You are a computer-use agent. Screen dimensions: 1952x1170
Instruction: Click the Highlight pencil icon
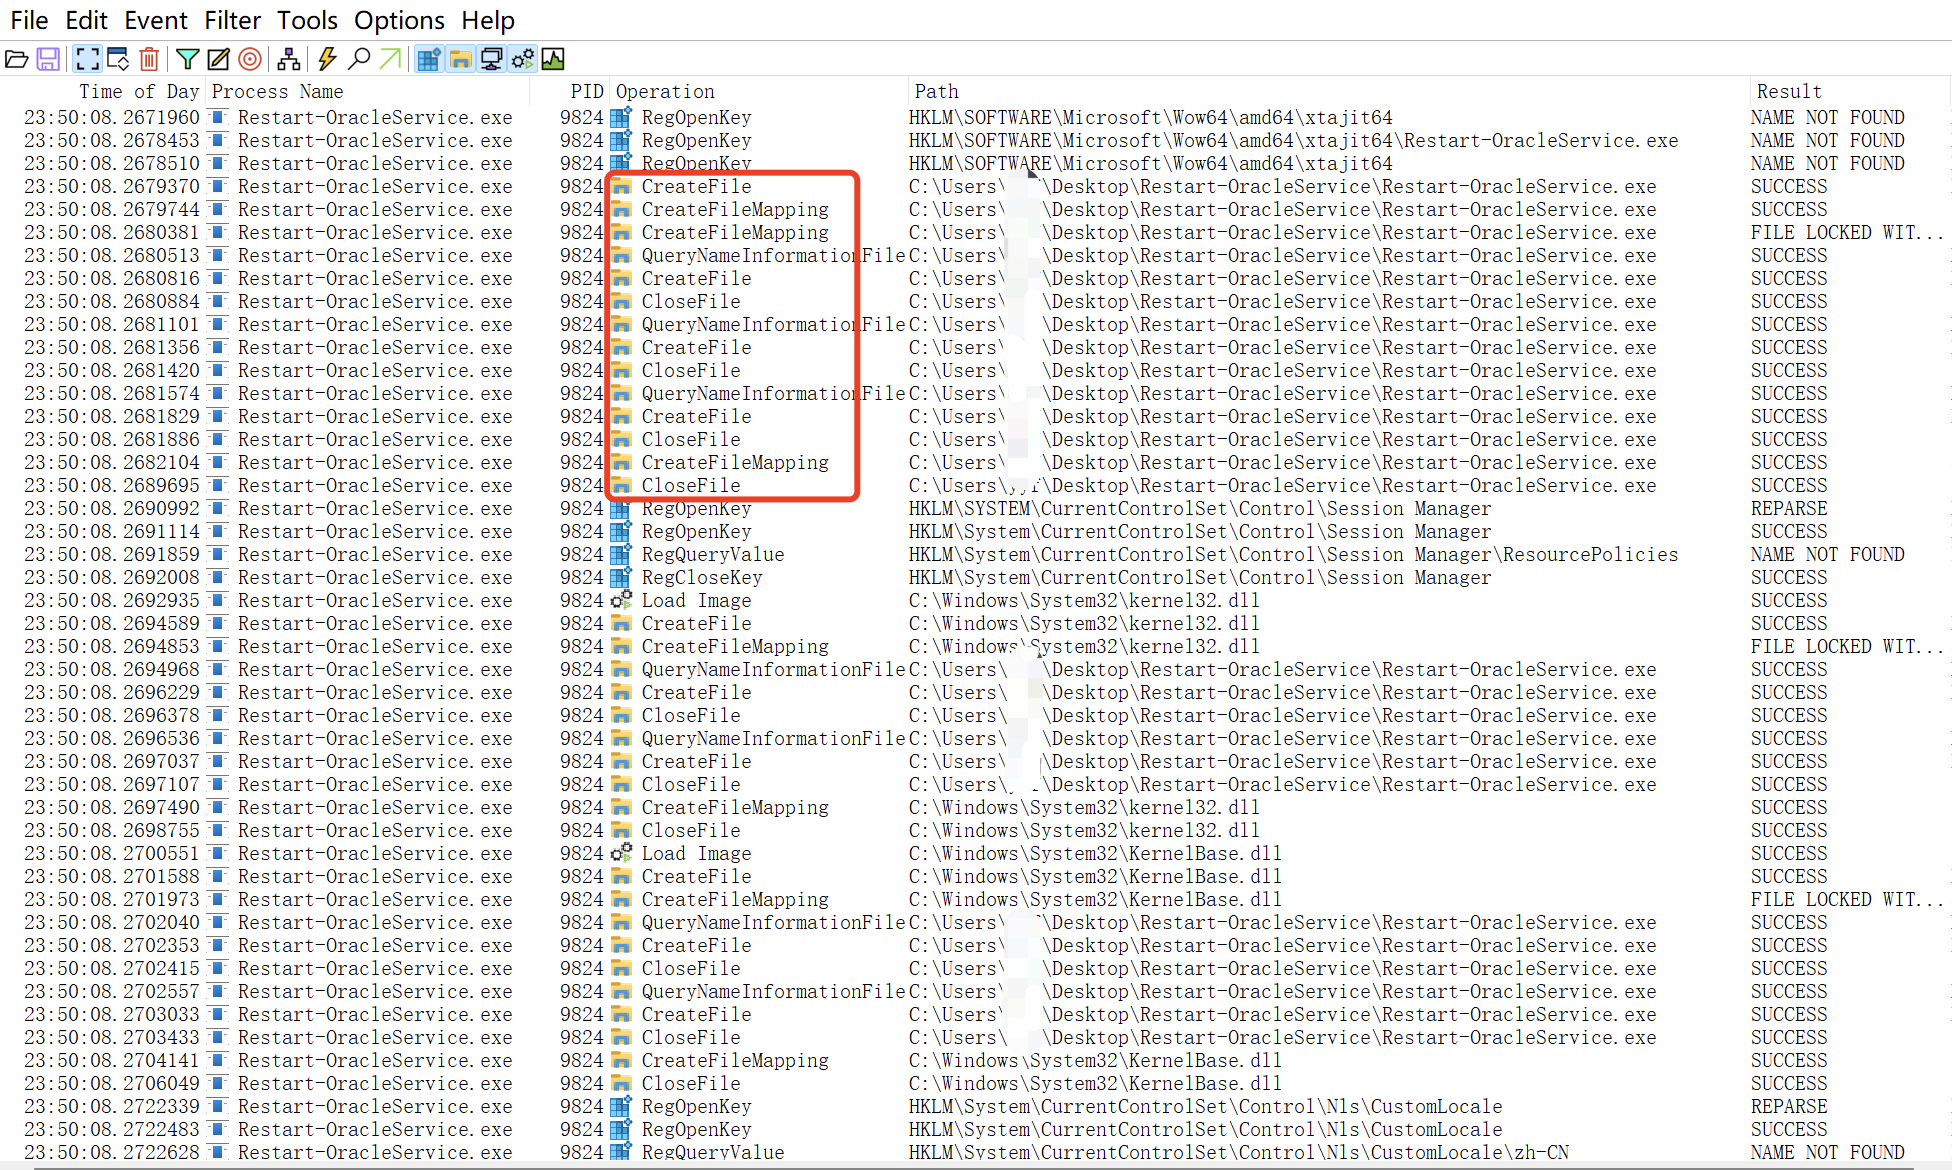point(218,60)
